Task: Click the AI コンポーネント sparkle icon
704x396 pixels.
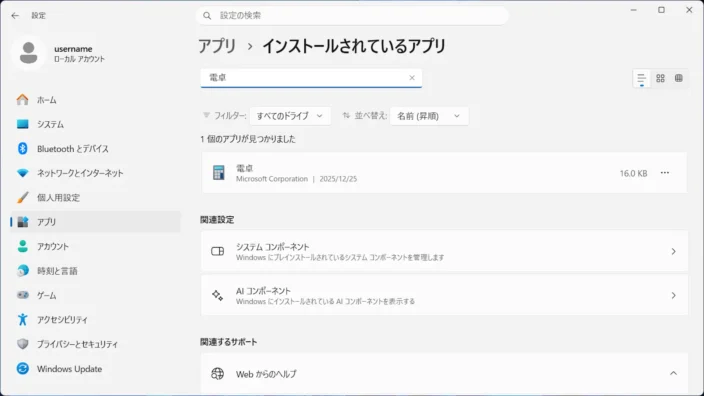Action: click(218, 295)
